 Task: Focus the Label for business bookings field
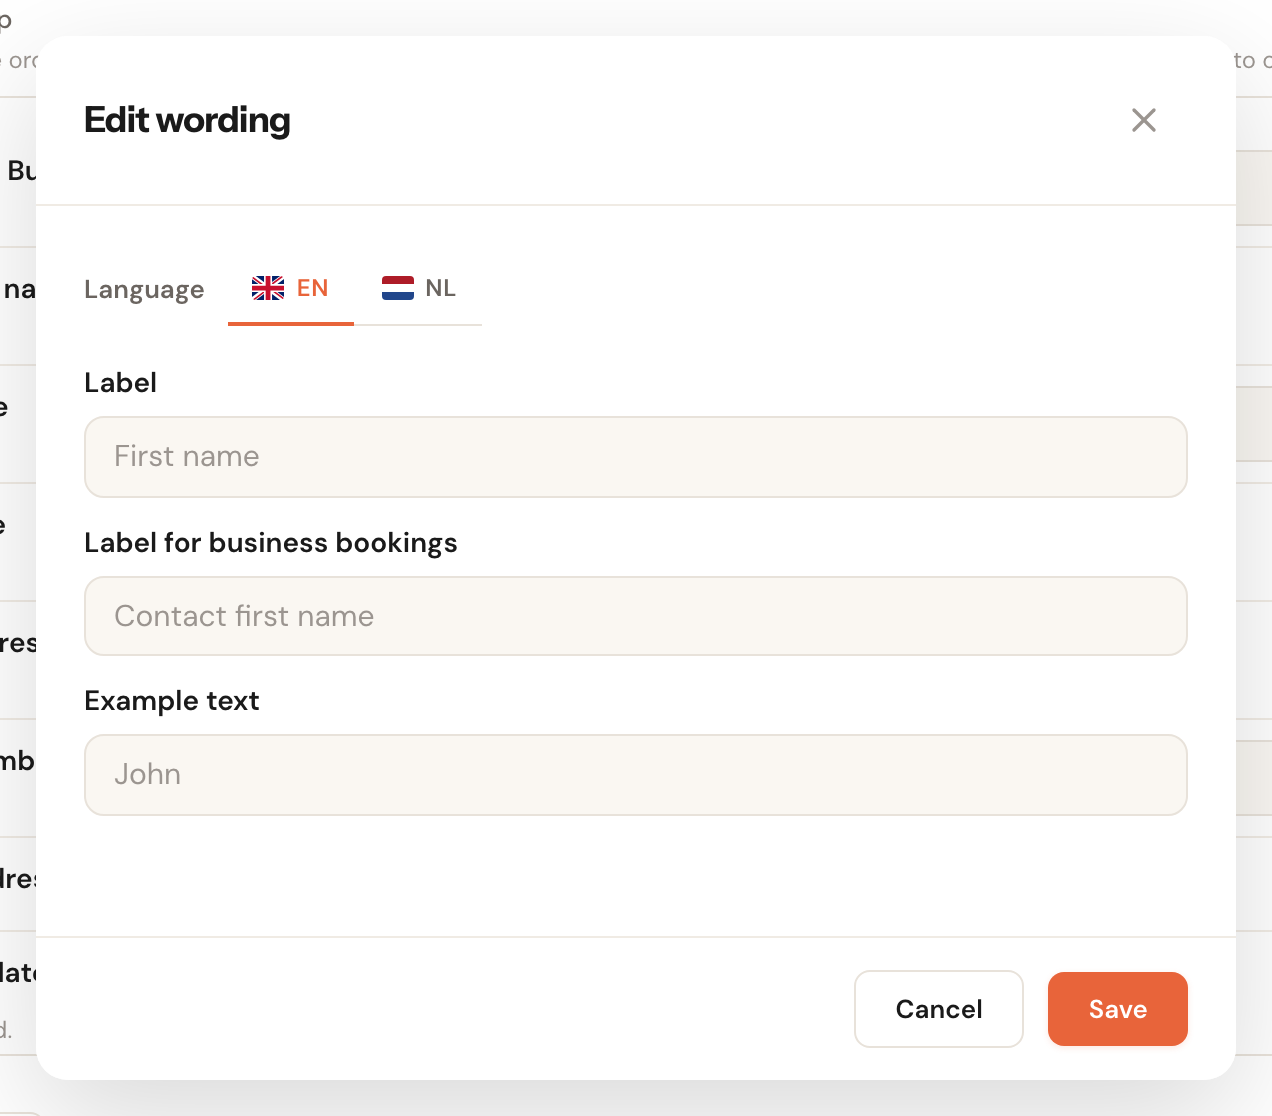pyautogui.click(x=636, y=616)
